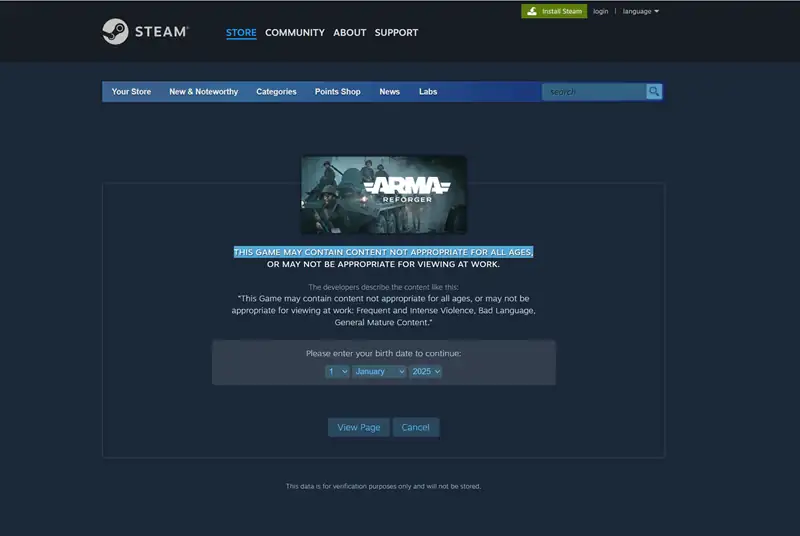Click the Install Steam button
The image size is (800, 536).
click(x=554, y=11)
